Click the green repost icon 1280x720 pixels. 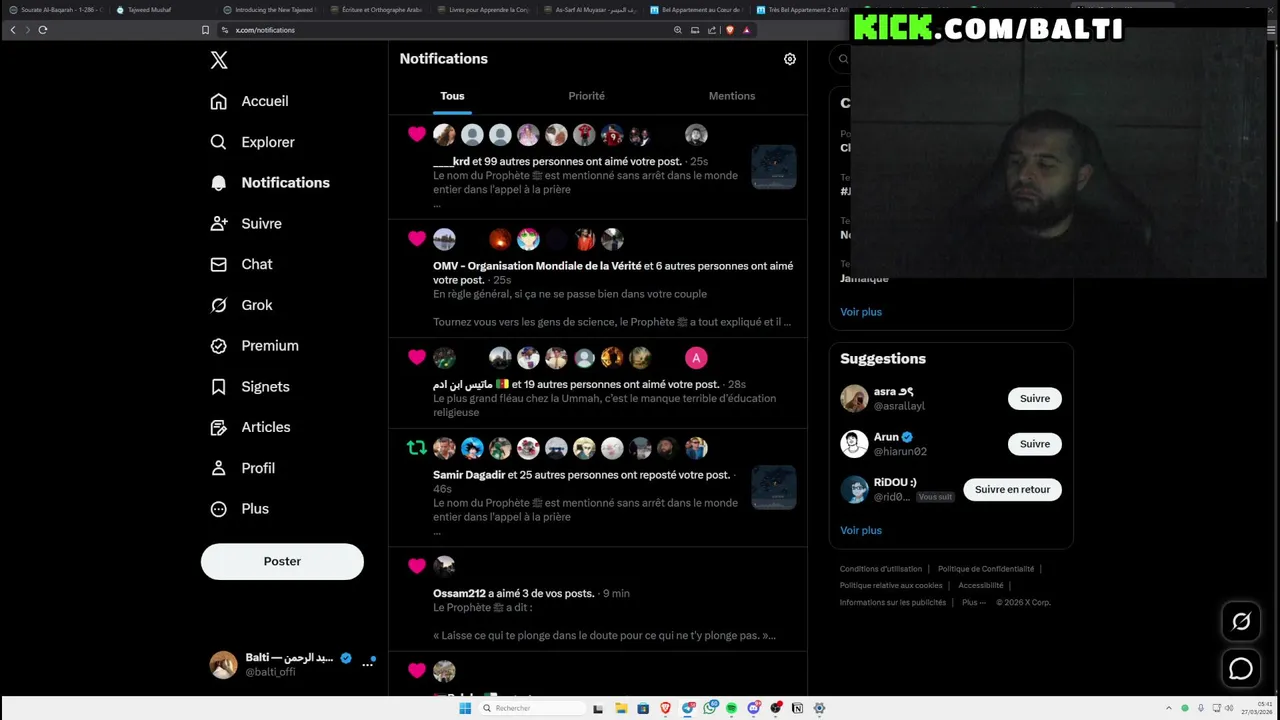pyautogui.click(x=417, y=448)
